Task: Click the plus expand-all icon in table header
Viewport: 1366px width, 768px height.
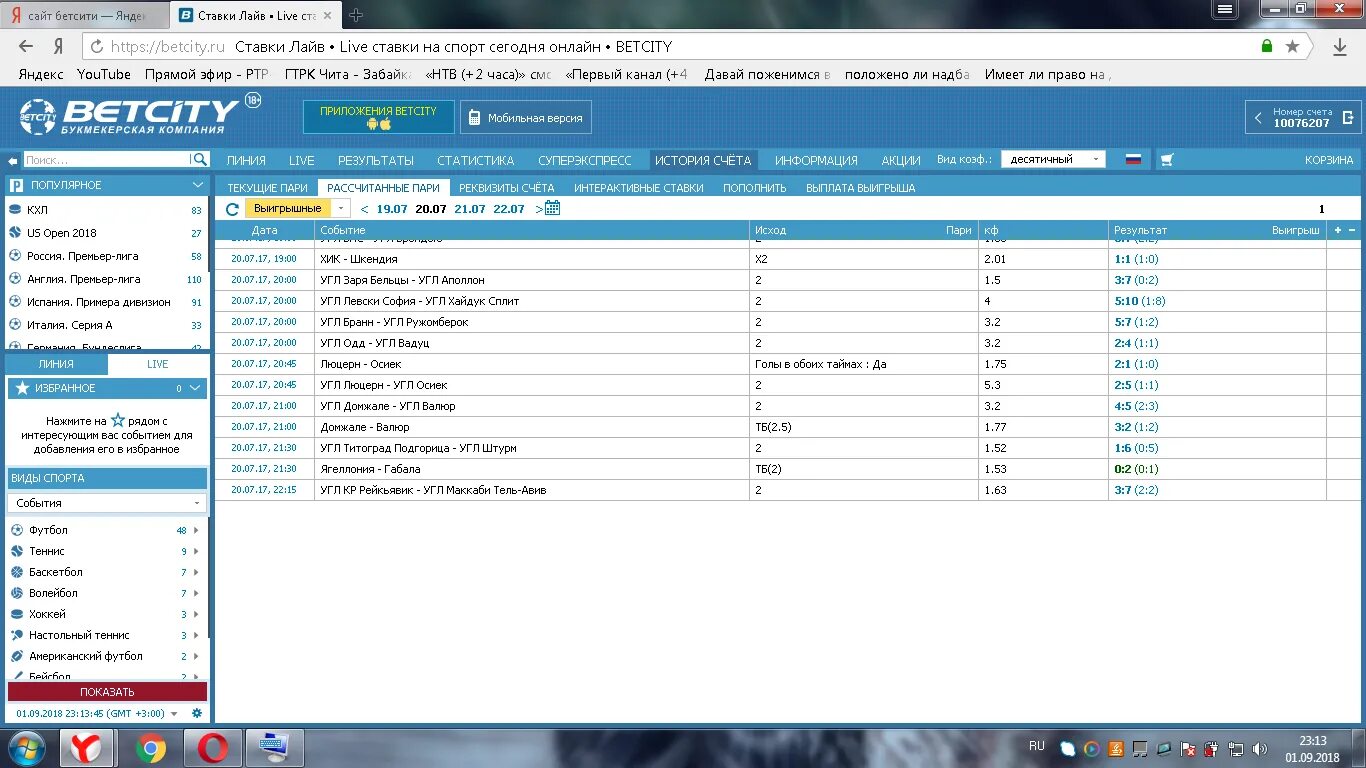Action: (x=1339, y=230)
